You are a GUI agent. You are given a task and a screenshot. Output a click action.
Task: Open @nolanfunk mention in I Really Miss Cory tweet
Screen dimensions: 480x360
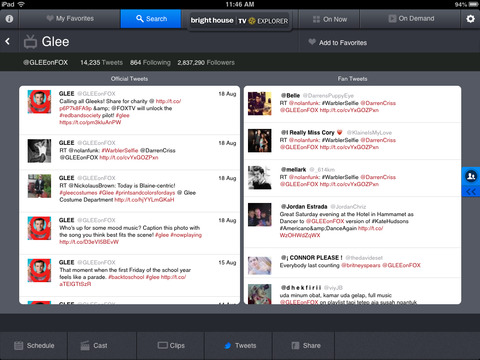click(304, 140)
